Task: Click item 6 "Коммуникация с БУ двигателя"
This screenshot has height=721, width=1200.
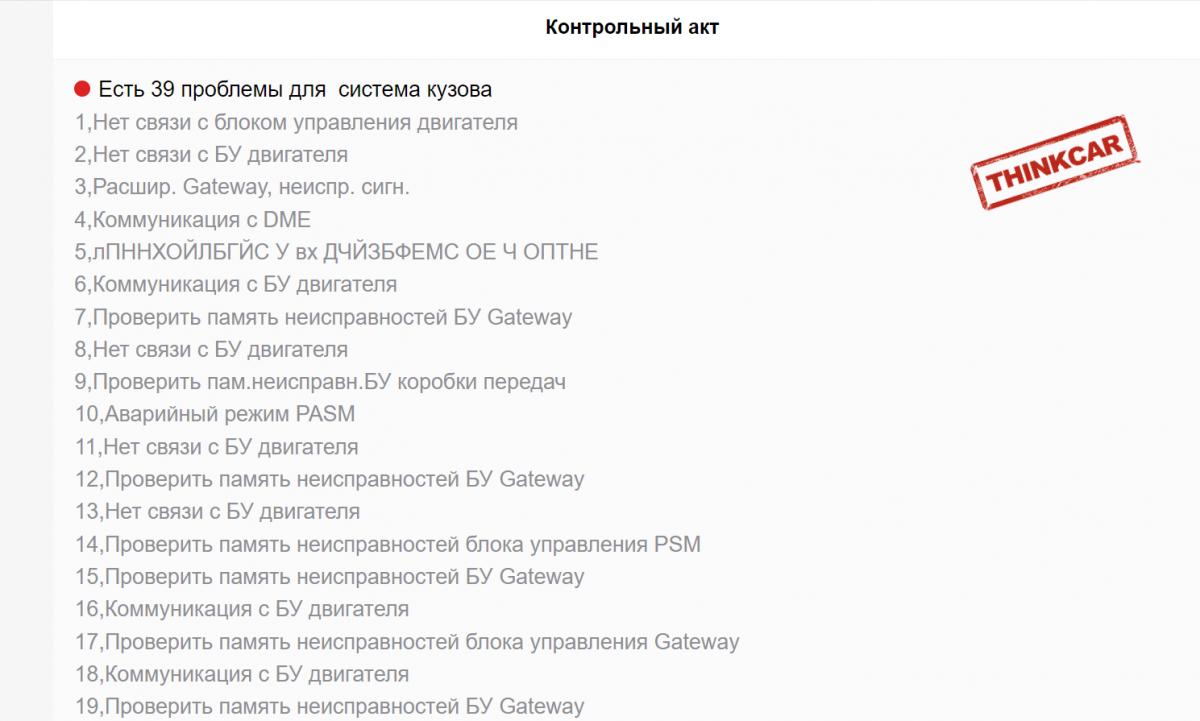Action: click(236, 284)
